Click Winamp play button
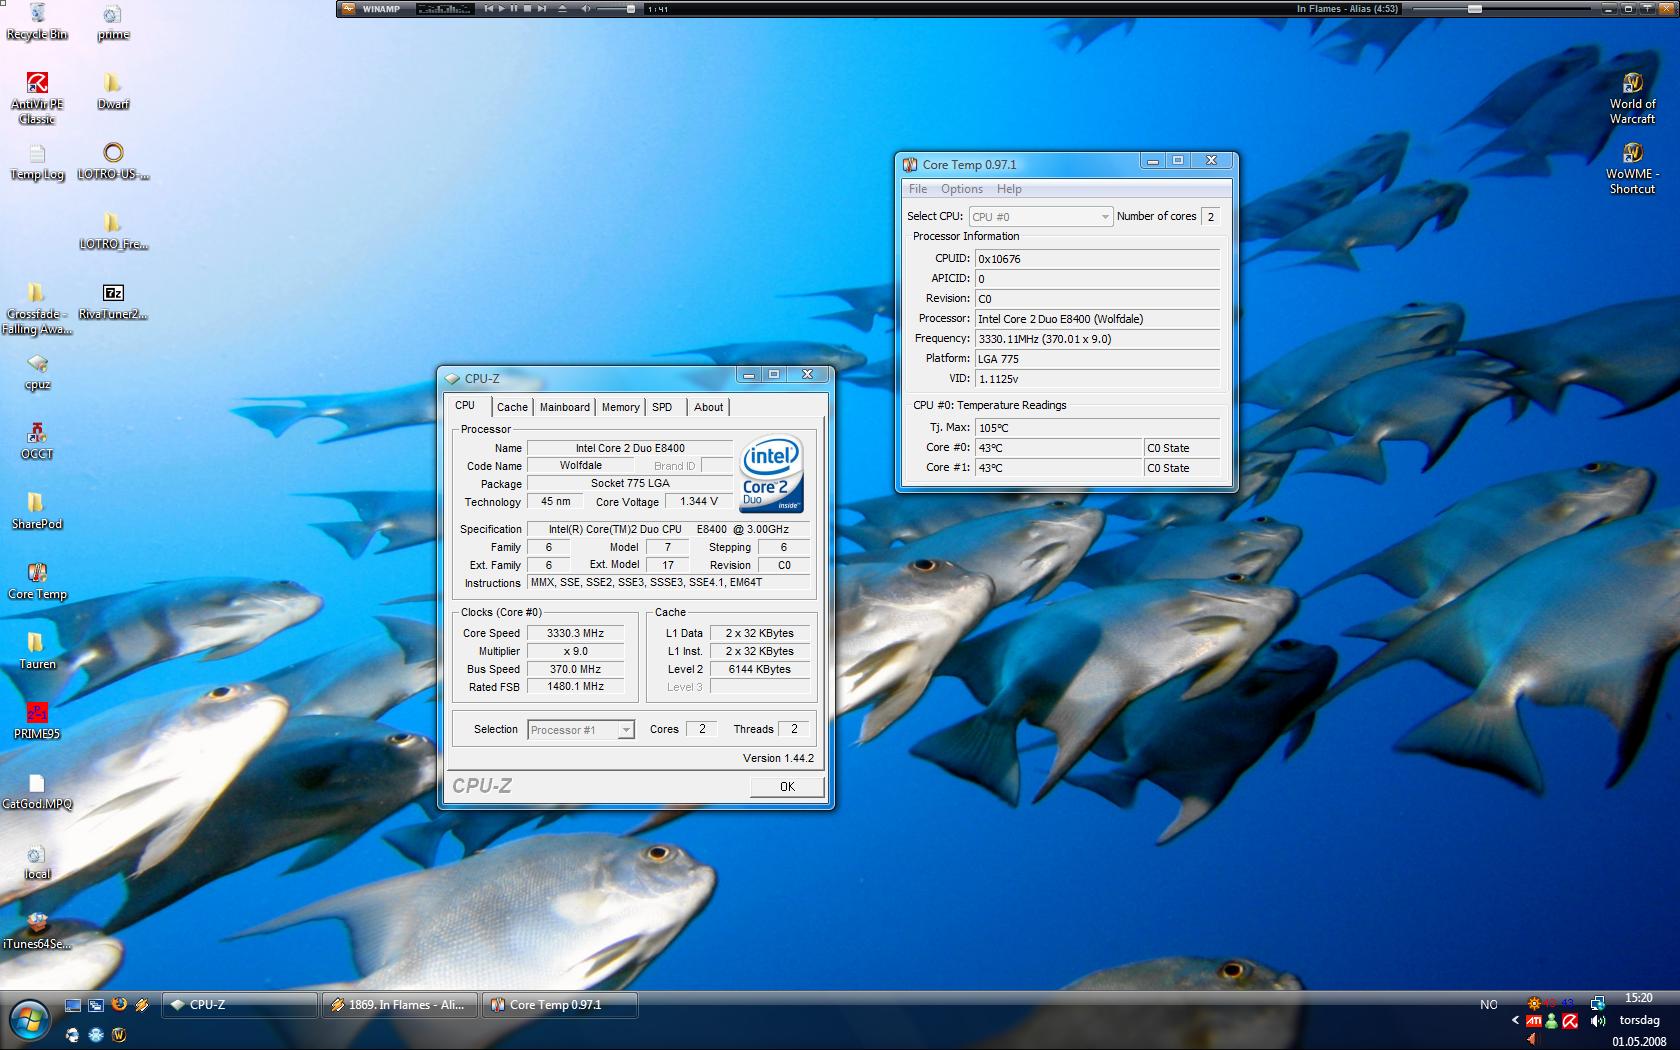The height and width of the screenshot is (1050, 1680). [x=502, y=9]
